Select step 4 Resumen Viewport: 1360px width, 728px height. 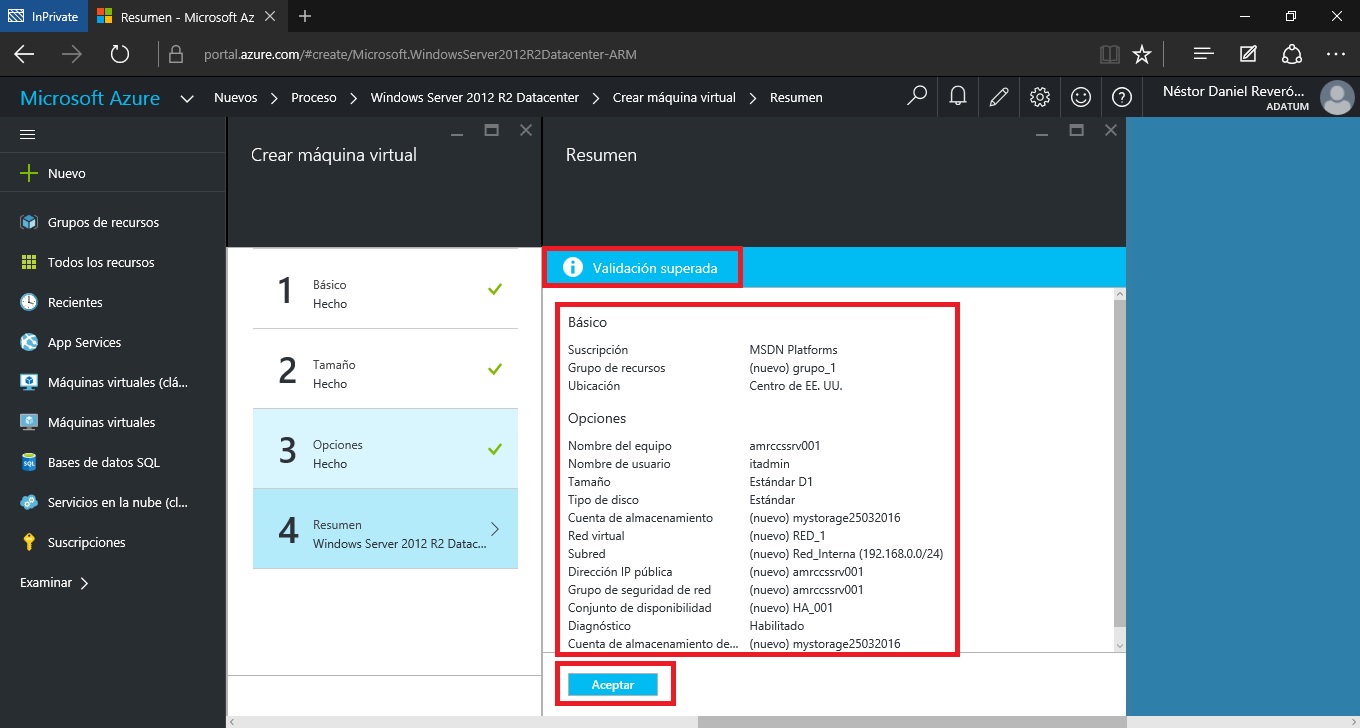(385, 529)
